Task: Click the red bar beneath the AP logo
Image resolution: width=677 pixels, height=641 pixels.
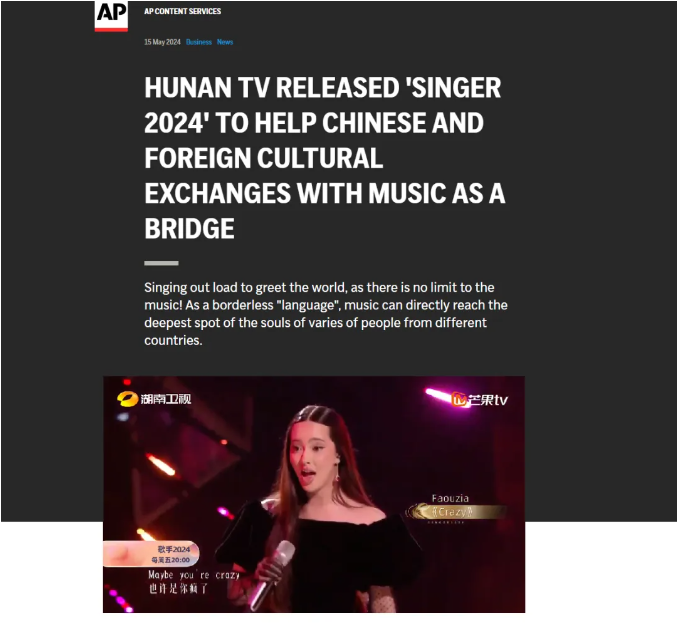Action: pos(111,30)
